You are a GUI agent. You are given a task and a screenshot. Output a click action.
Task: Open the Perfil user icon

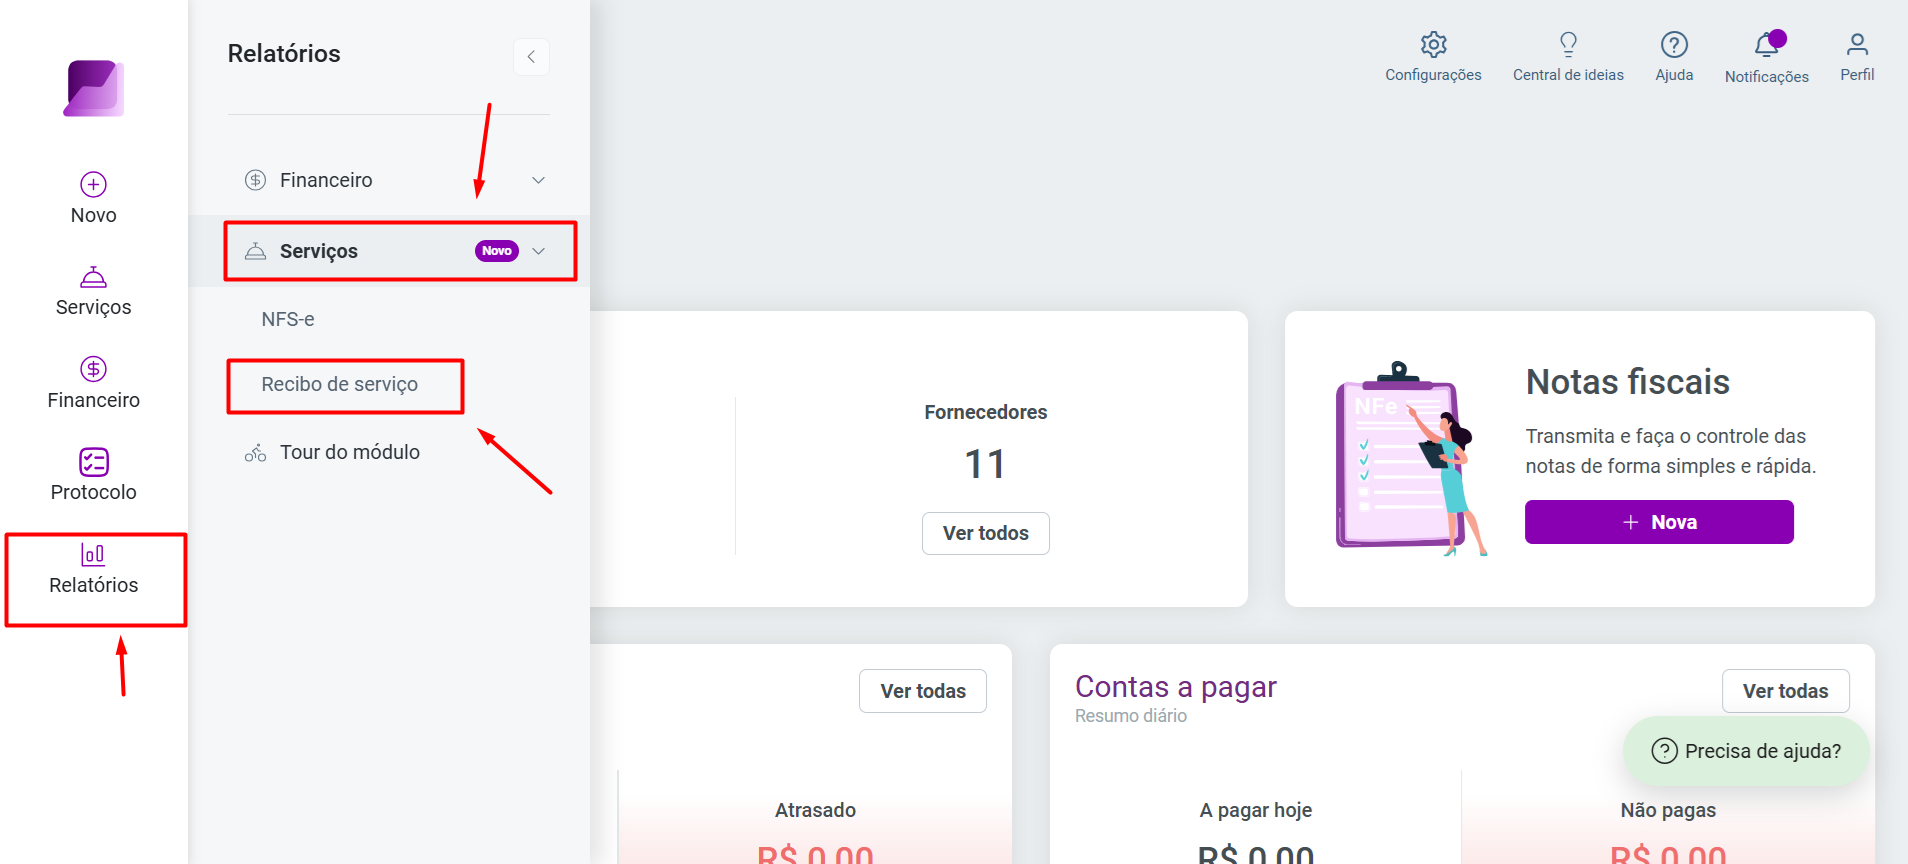click(x=1857, y=44)
